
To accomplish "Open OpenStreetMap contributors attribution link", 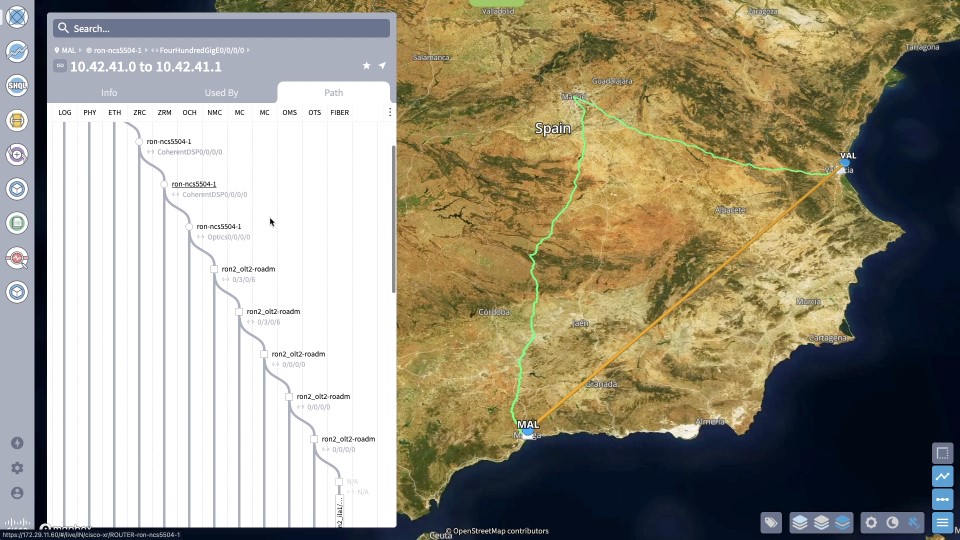I will tap(501, 531).
